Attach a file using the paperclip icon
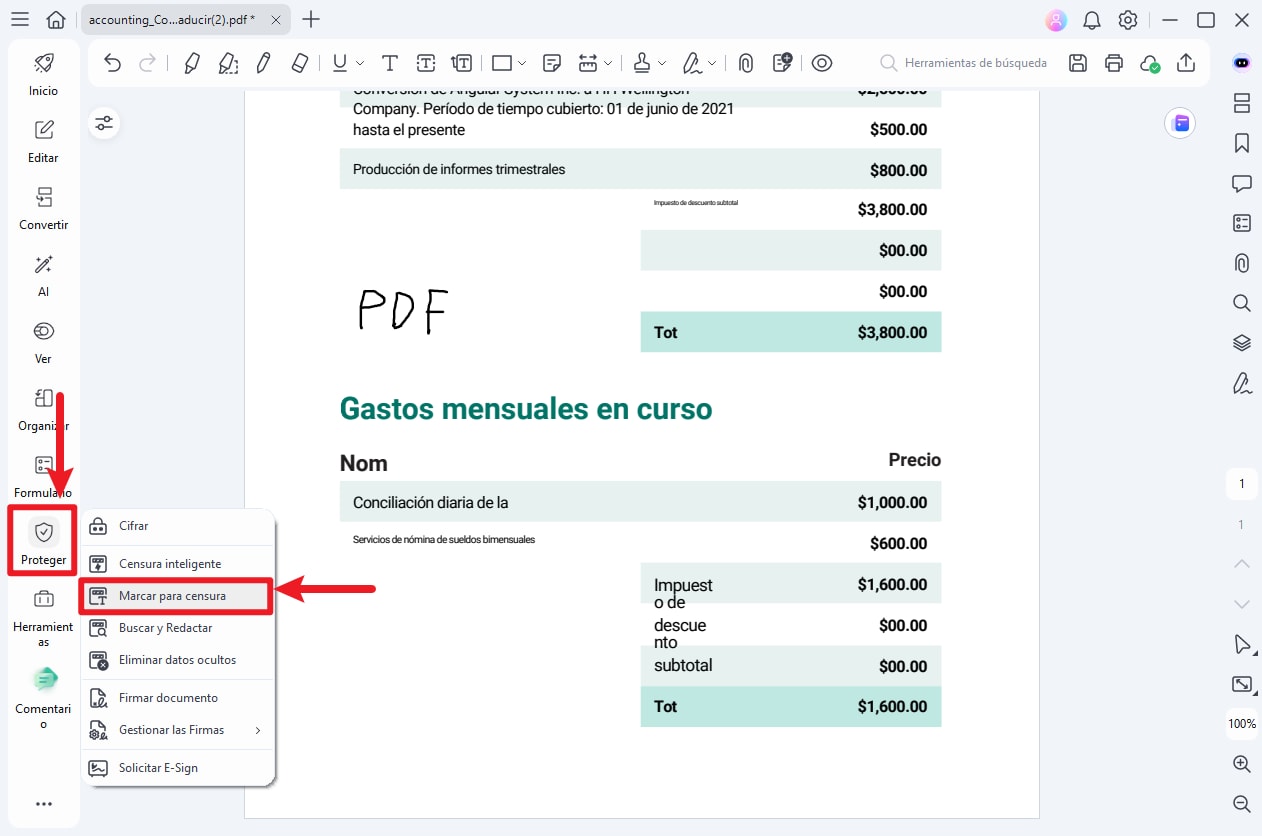1262x836 pixels. tap(745, 62)
